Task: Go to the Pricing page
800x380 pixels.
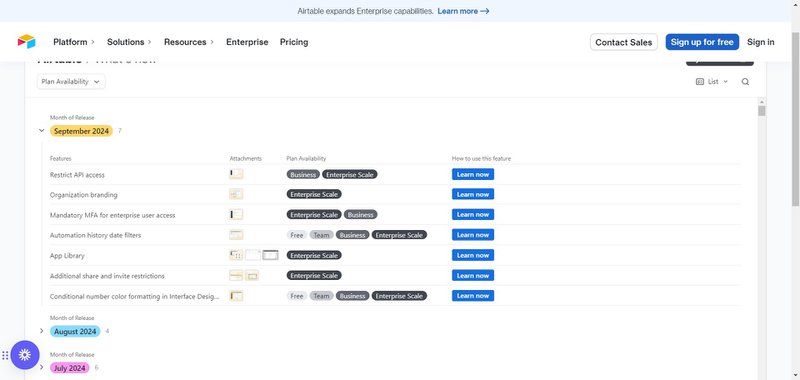Action: pos(294,42)
